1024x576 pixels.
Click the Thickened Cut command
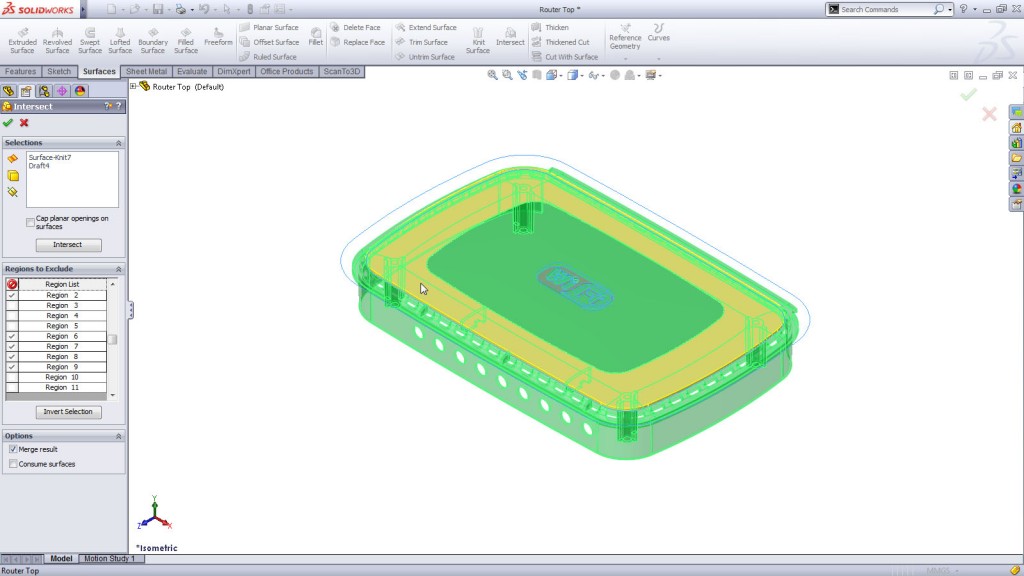tap(560, 42)
